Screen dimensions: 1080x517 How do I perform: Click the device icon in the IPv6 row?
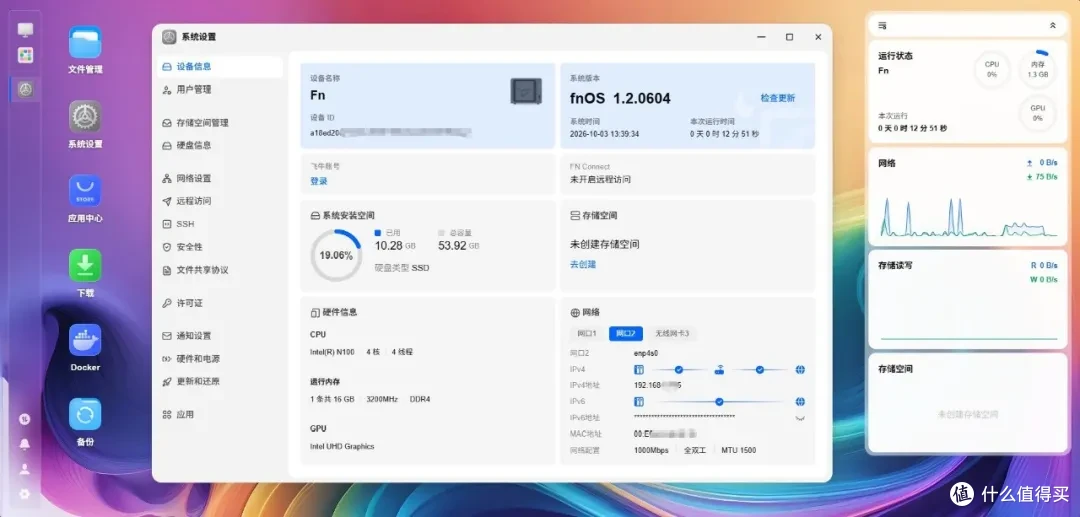(x=638, y=401)
